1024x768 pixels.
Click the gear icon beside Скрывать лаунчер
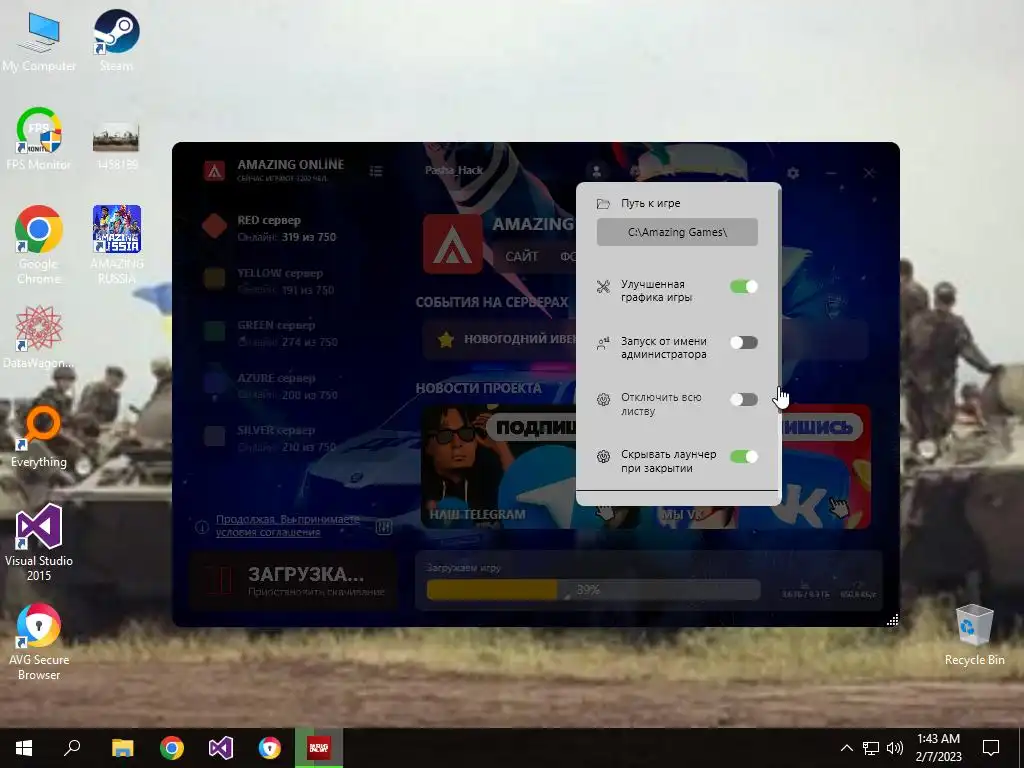(603, 456)
